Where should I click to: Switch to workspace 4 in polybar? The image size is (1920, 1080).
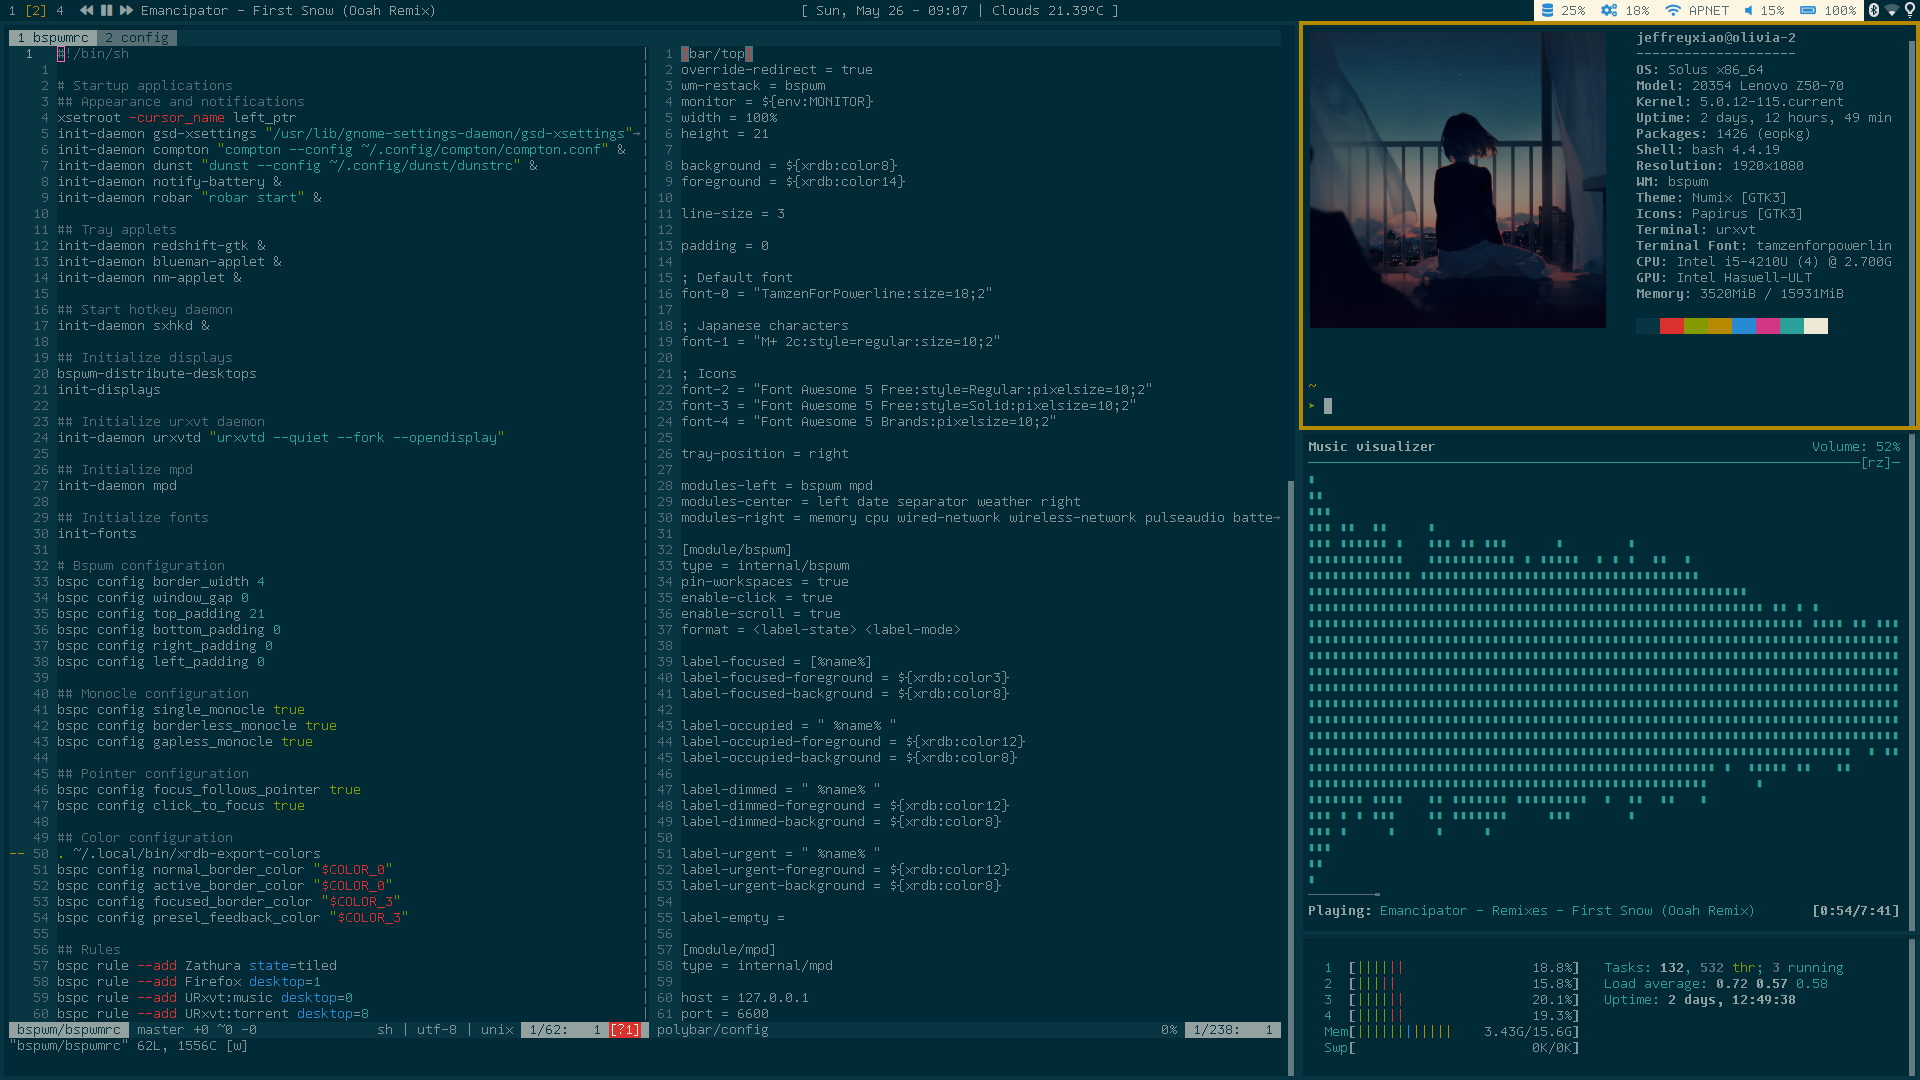pos(60,10)
